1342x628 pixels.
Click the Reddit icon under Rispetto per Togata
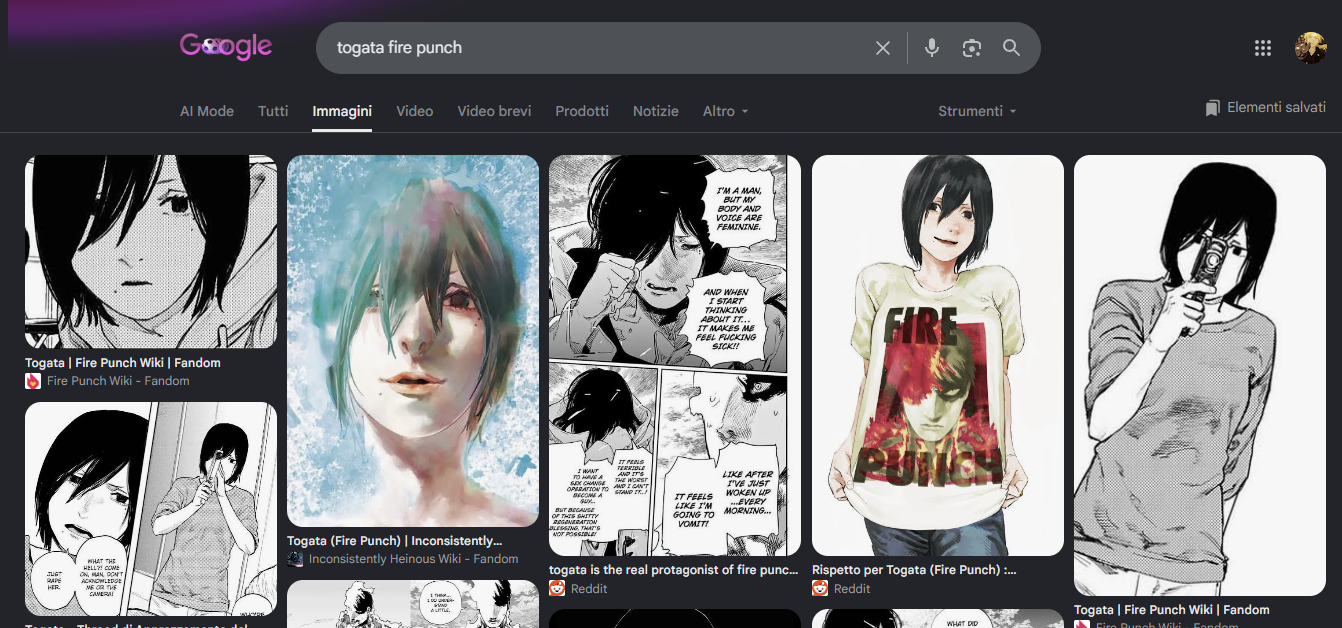(x=820, y=589)
